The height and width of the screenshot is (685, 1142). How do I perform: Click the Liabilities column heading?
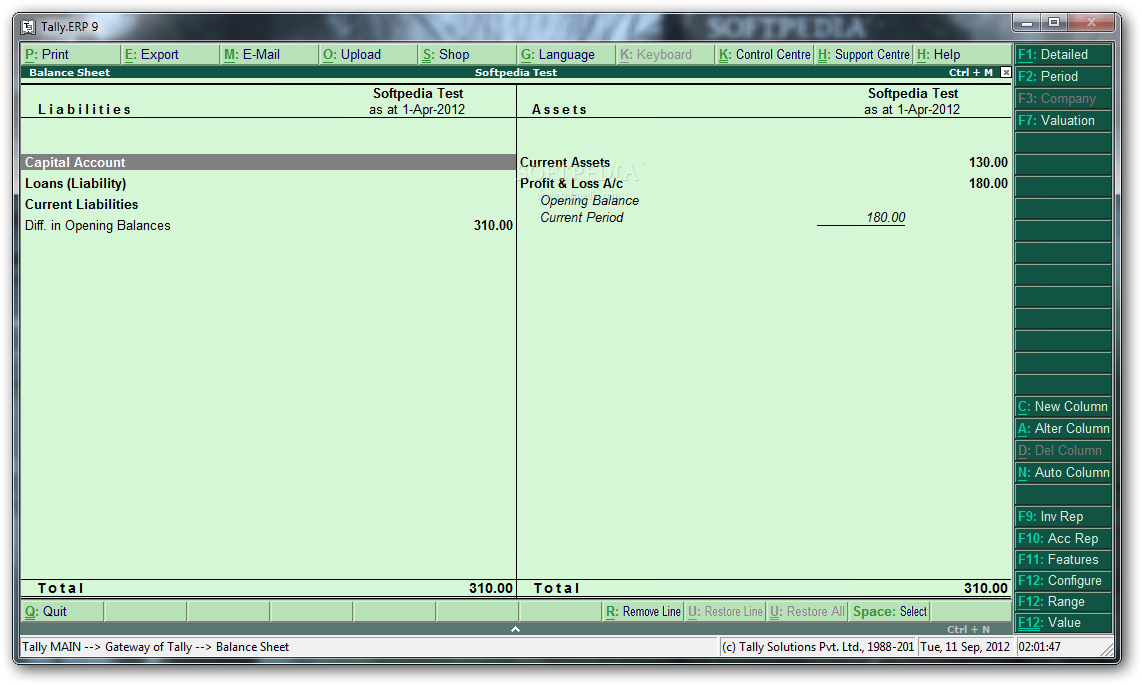[x=84, y=109]
